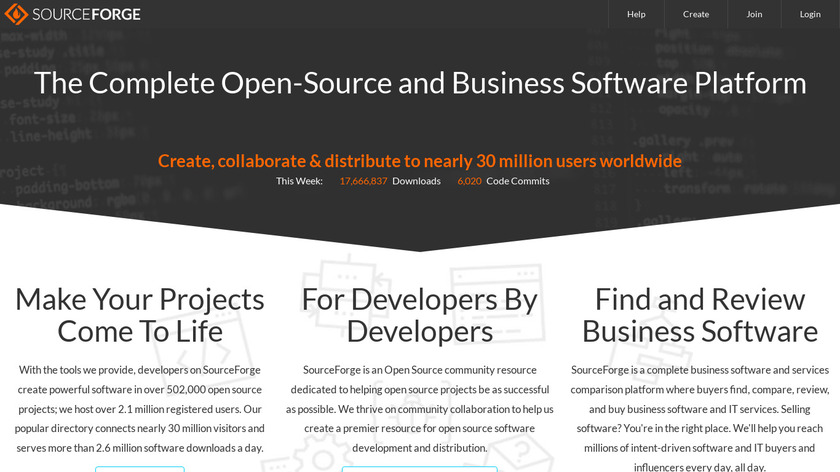Click the main platform headline text
Image resolution: width=840 pixels, height=472 pixels.
(x=420, y=82)
